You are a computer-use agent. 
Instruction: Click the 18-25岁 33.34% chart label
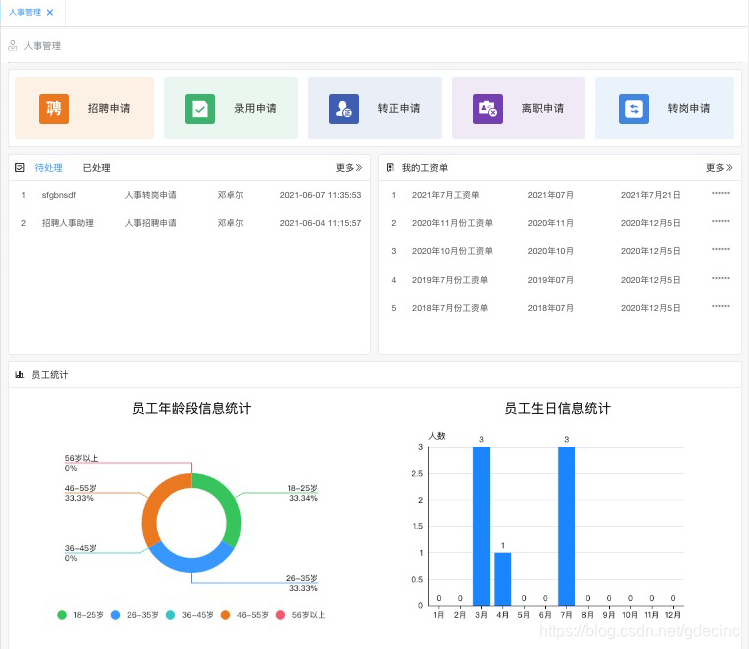[302, 493]
